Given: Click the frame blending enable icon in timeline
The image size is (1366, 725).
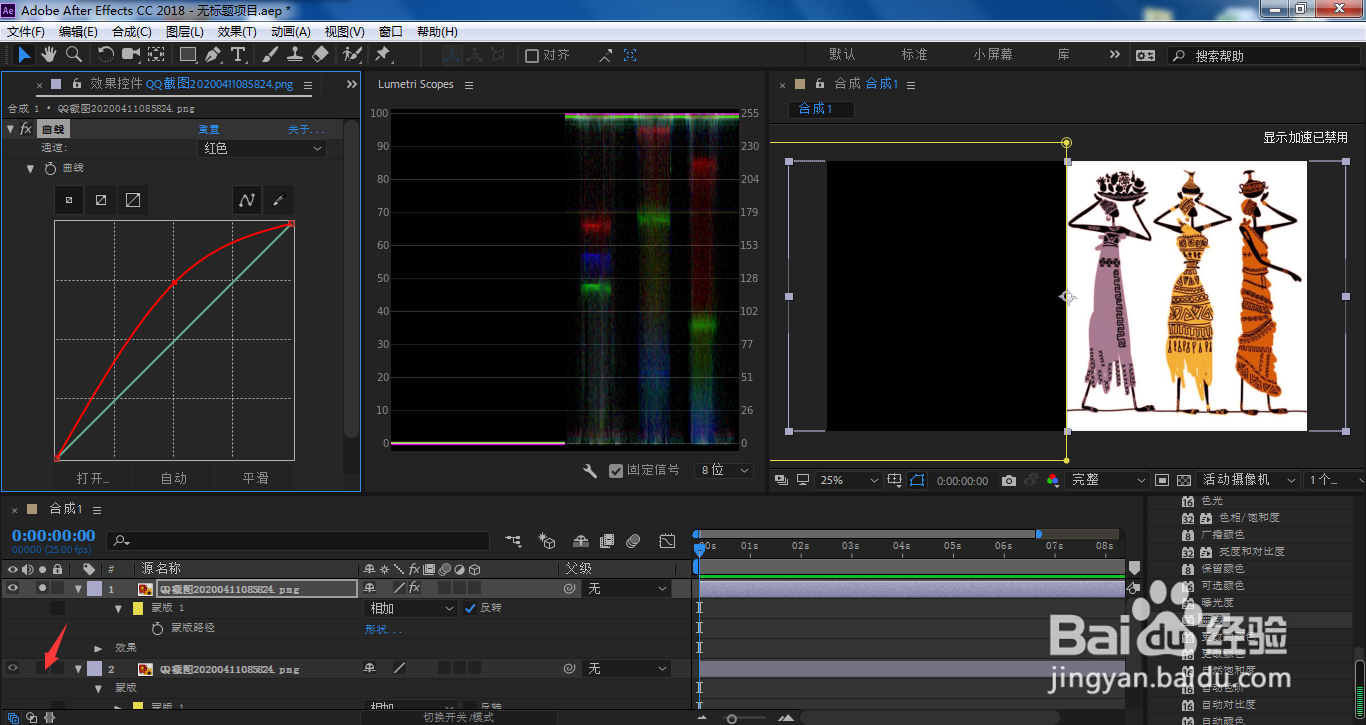Looking at the screenshot, I should (607, 541).
